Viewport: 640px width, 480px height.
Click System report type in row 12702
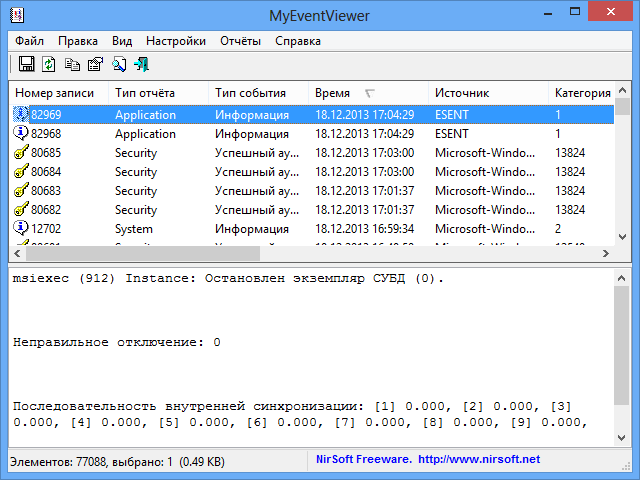coord(134,229)
